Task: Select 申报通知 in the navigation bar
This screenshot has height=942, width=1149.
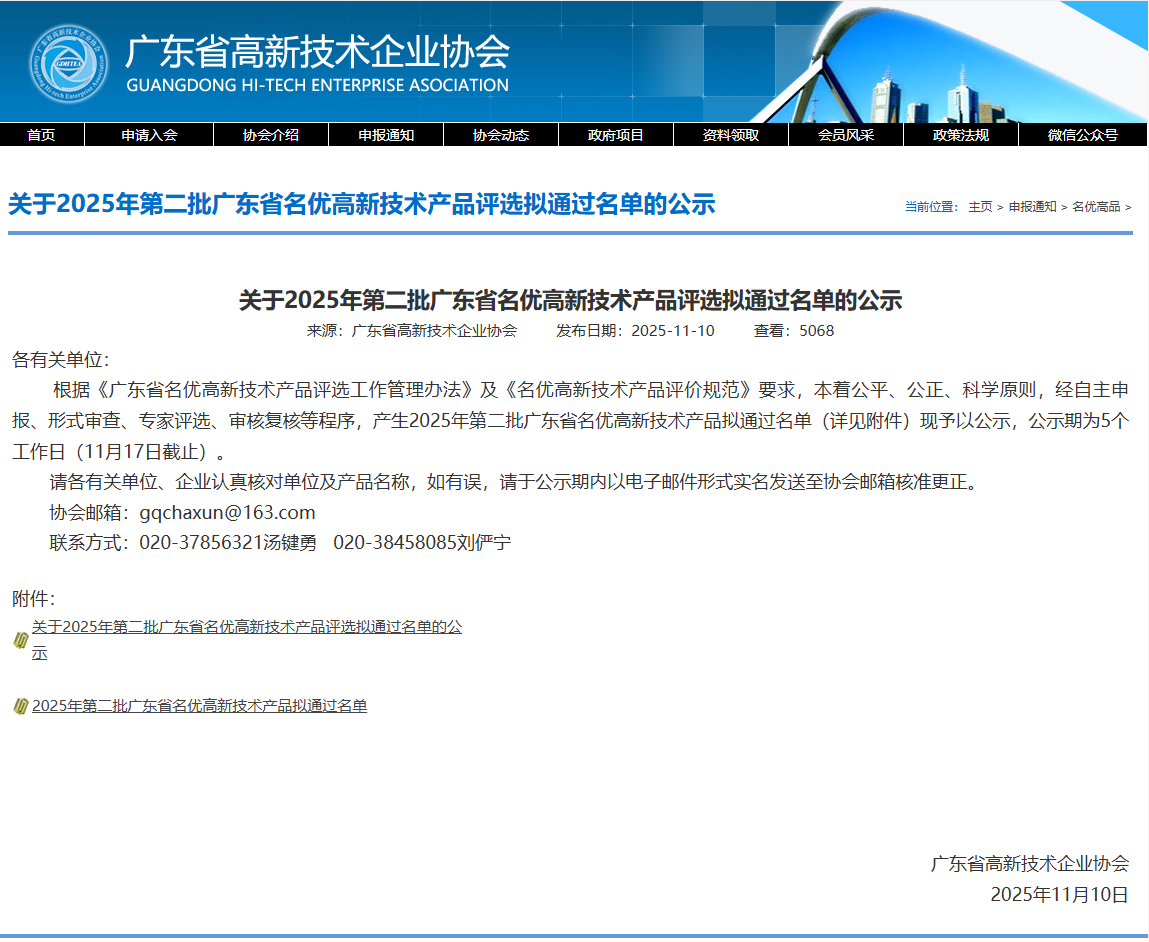Action: click(x=386, y=135)
